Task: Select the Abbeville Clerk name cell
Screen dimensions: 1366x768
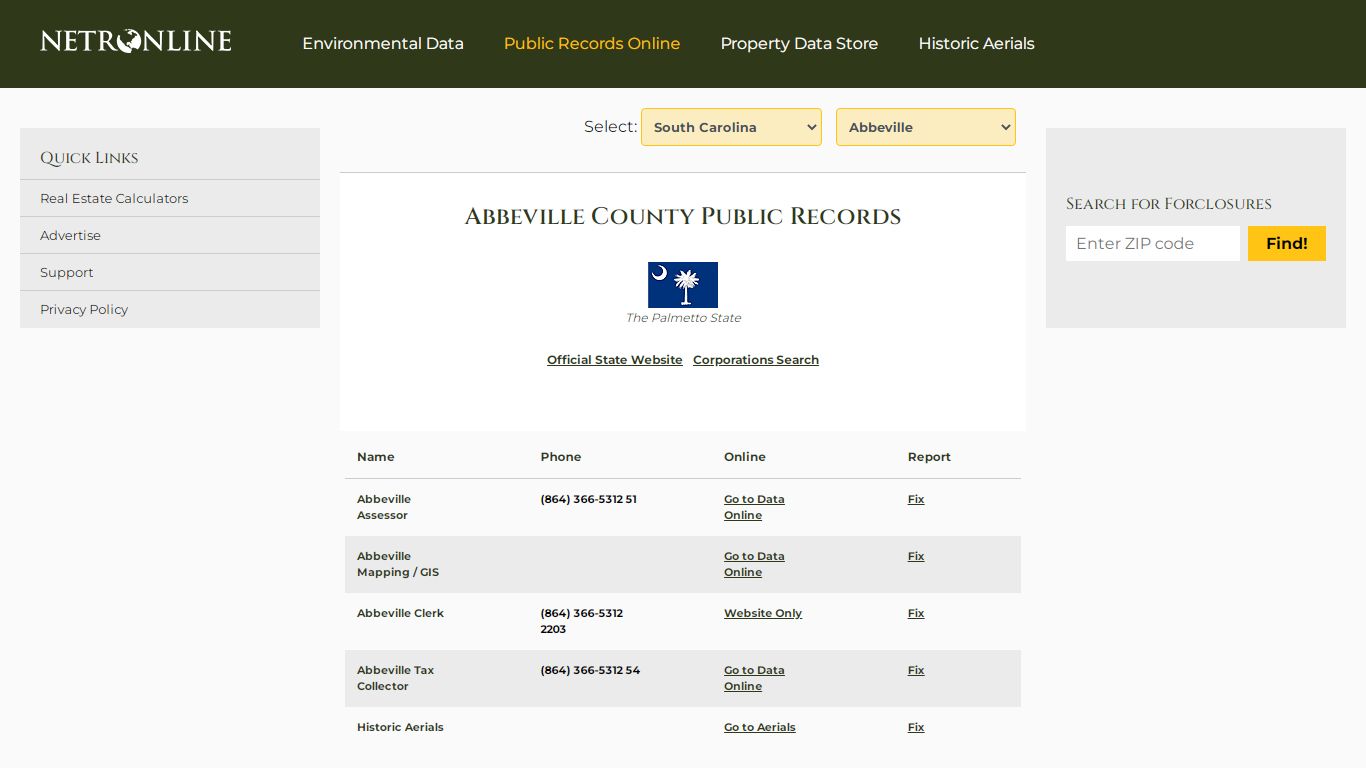Action: (400, 613)
